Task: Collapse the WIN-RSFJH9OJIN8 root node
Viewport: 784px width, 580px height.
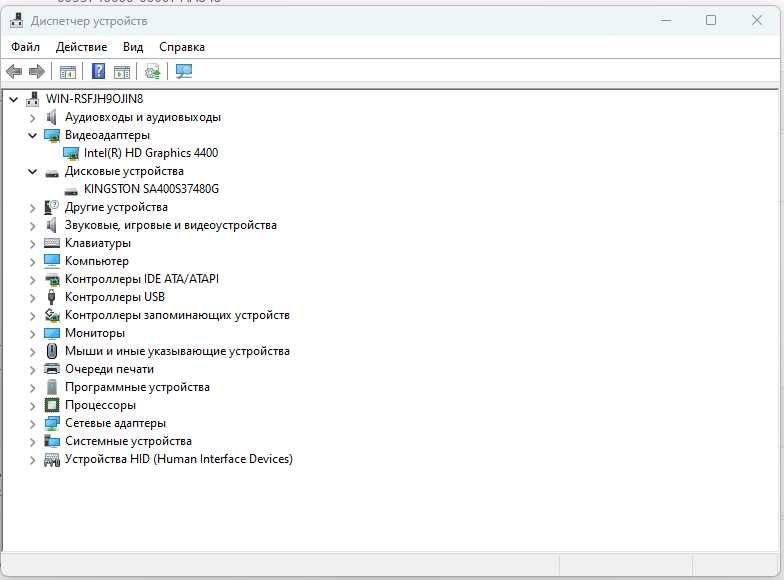Action: click(14, 100)
